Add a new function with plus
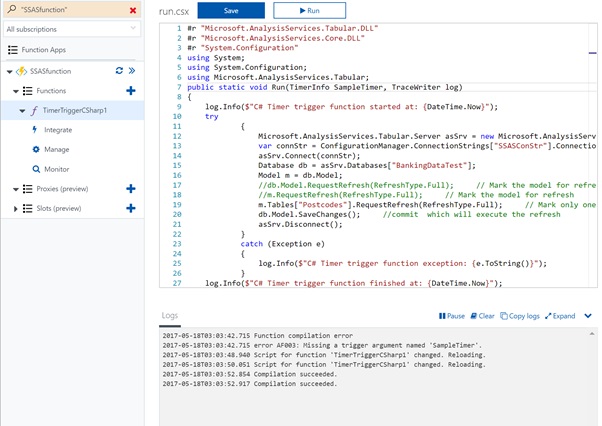Screen dimensions: 602x426 [x=131, y=91]
